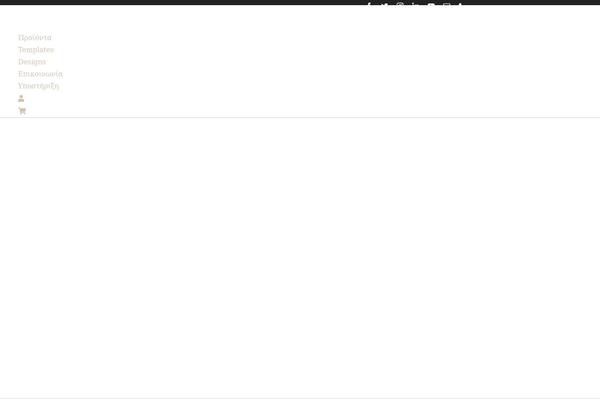Open the Προϊόντα menu item
Screen dimensions: 600x400
tap(34, 38)
